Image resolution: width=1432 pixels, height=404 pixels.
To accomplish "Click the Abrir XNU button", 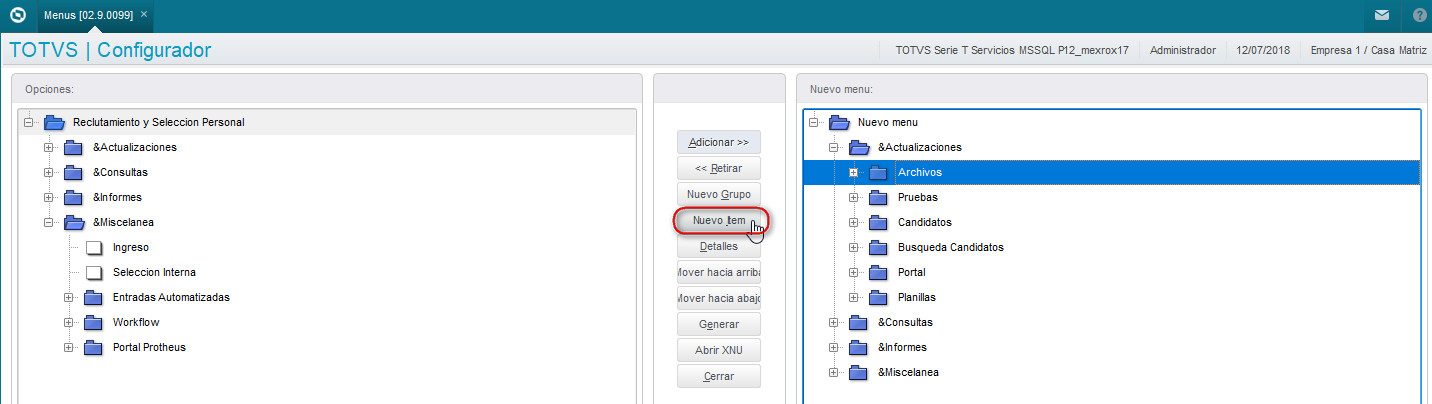I will pos(719,350).
